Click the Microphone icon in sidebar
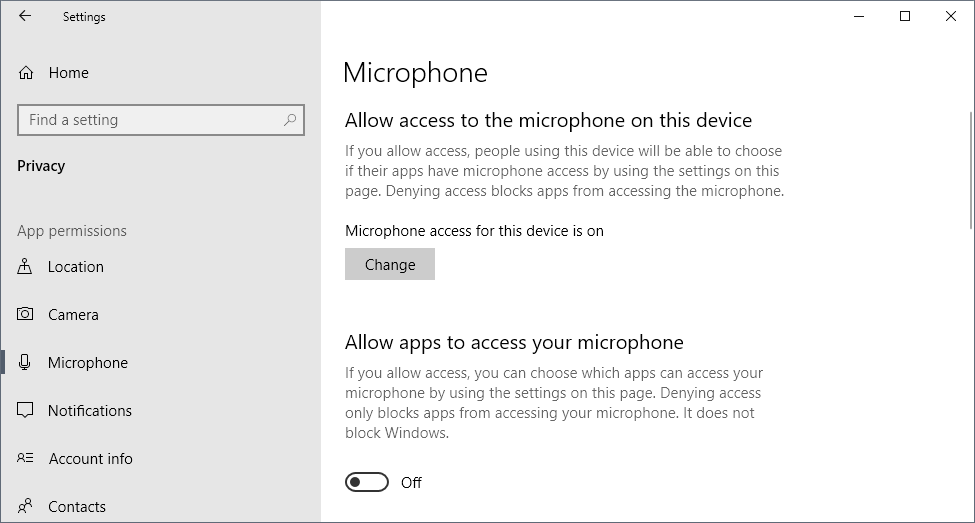Viewport: 975px width, 523px height. [26, 363]
